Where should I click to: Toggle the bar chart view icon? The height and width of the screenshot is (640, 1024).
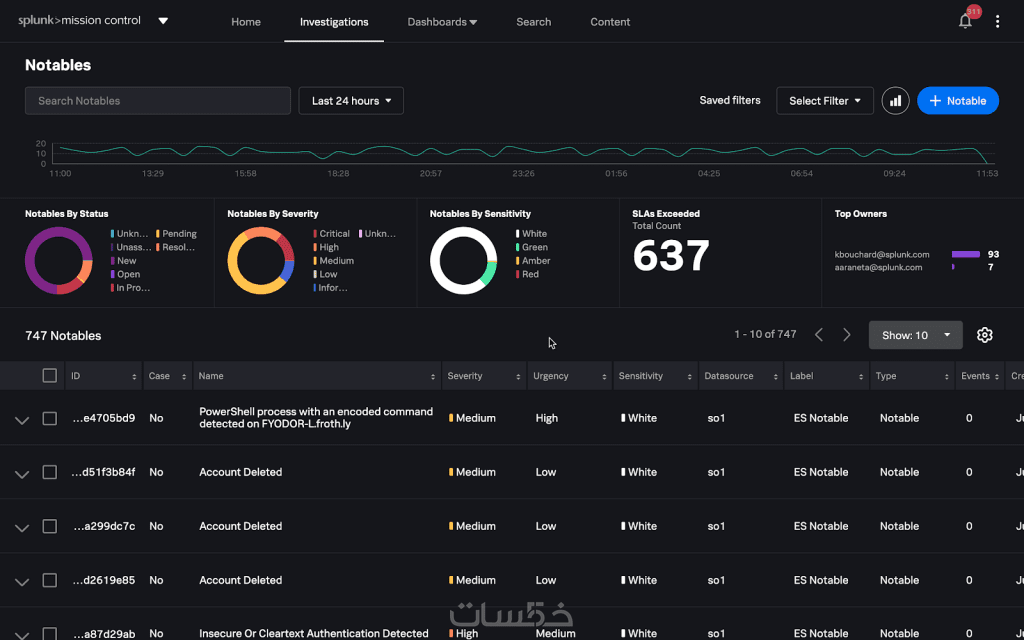(895, 101)
